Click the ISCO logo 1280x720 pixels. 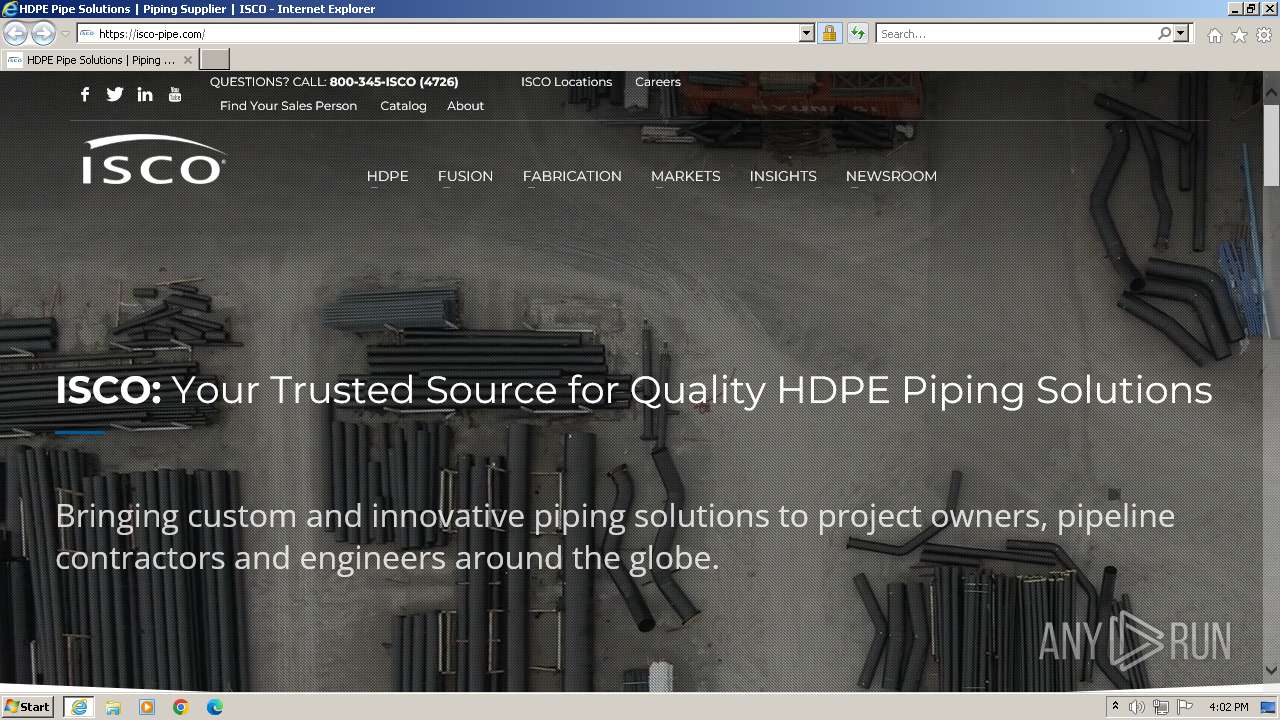pos(154,160)
